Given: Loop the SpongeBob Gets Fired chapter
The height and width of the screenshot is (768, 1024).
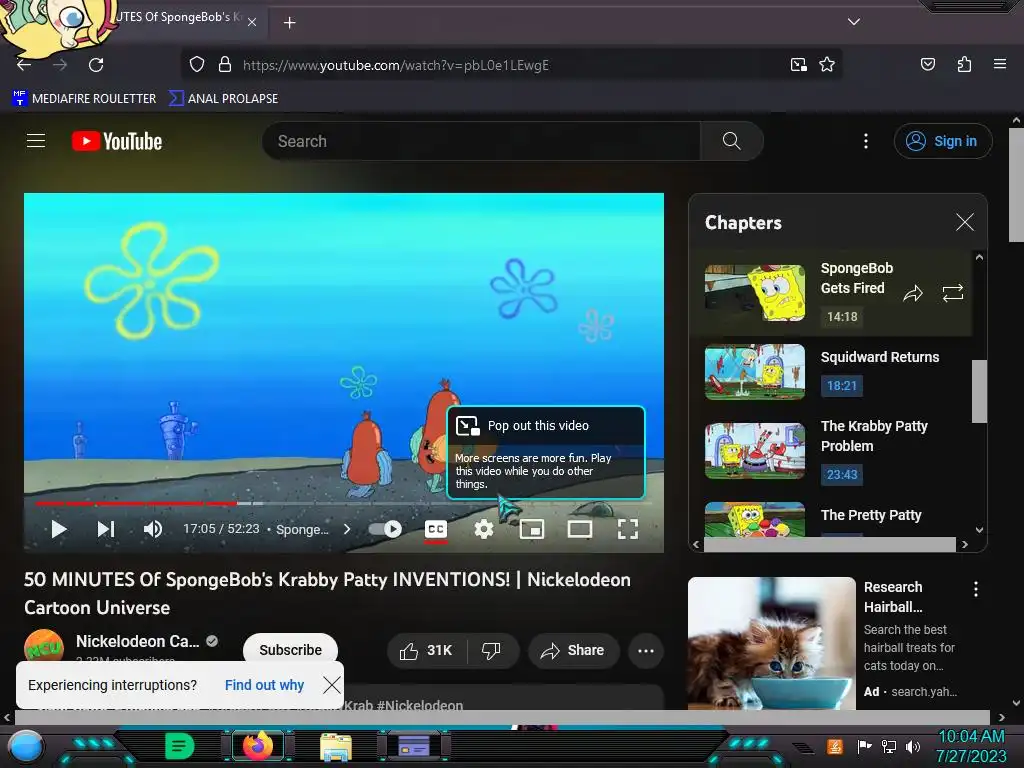Looking at the screenshot, I should coord(953,293).
